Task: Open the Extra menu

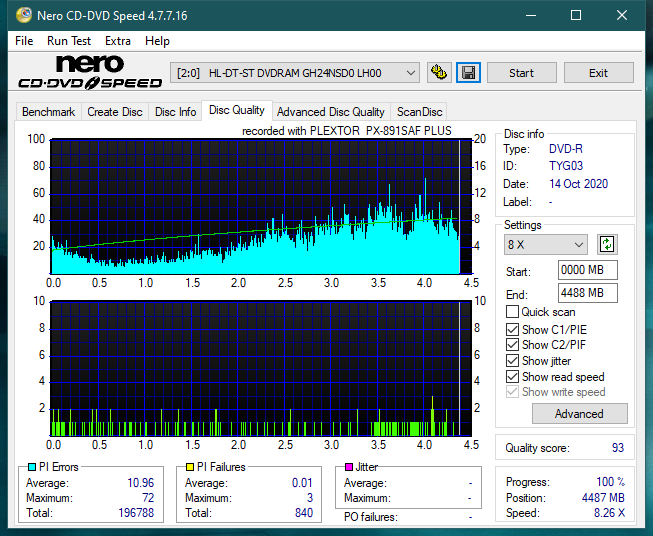Action: pos(118,41)
